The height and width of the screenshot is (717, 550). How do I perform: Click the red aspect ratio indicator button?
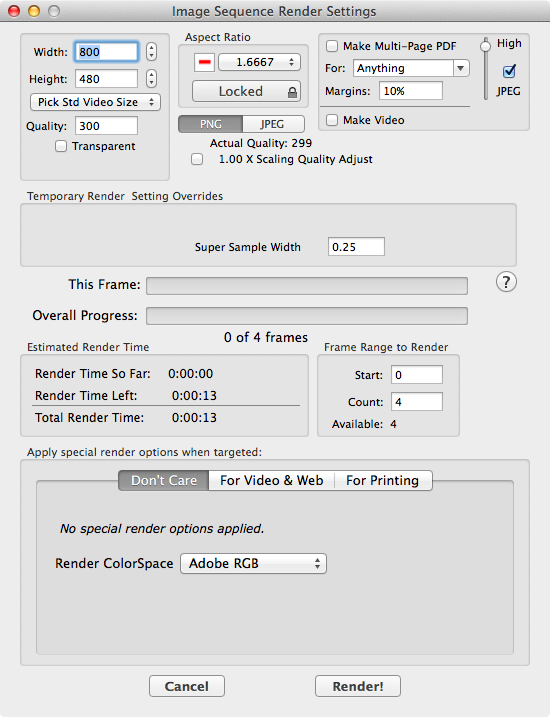(204, 62)
